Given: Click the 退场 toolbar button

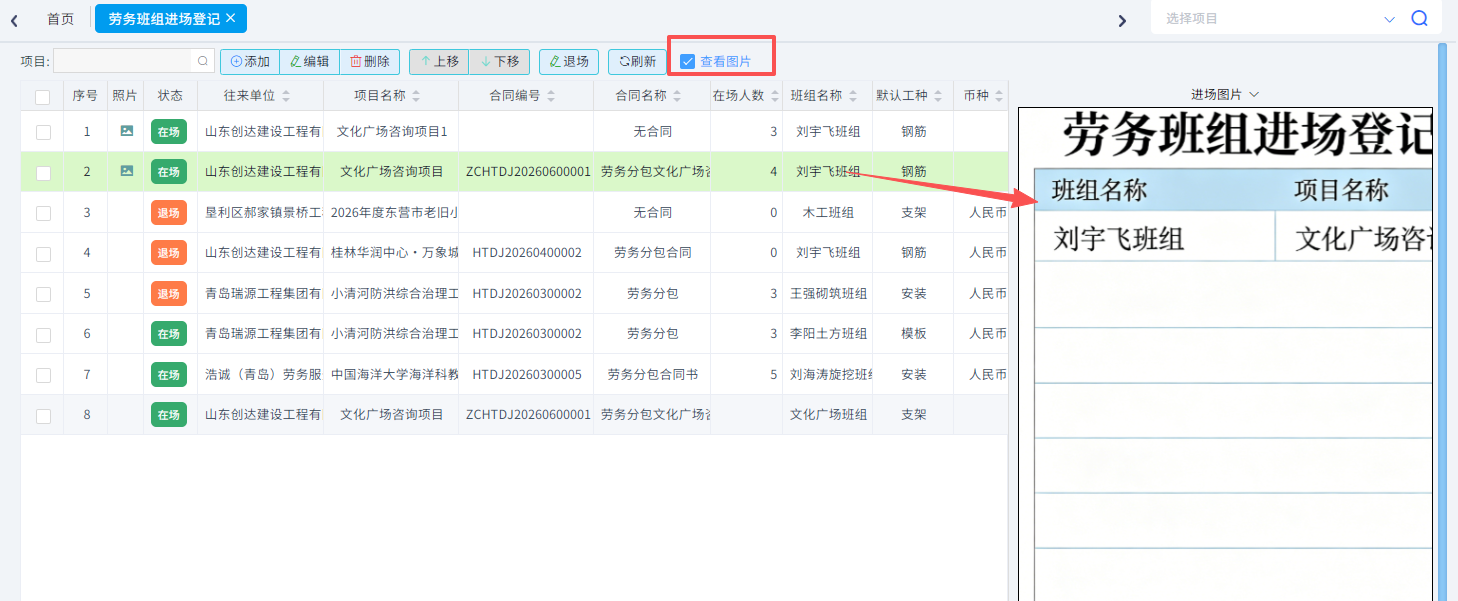Looking at the screenshot, I should 569,61.
